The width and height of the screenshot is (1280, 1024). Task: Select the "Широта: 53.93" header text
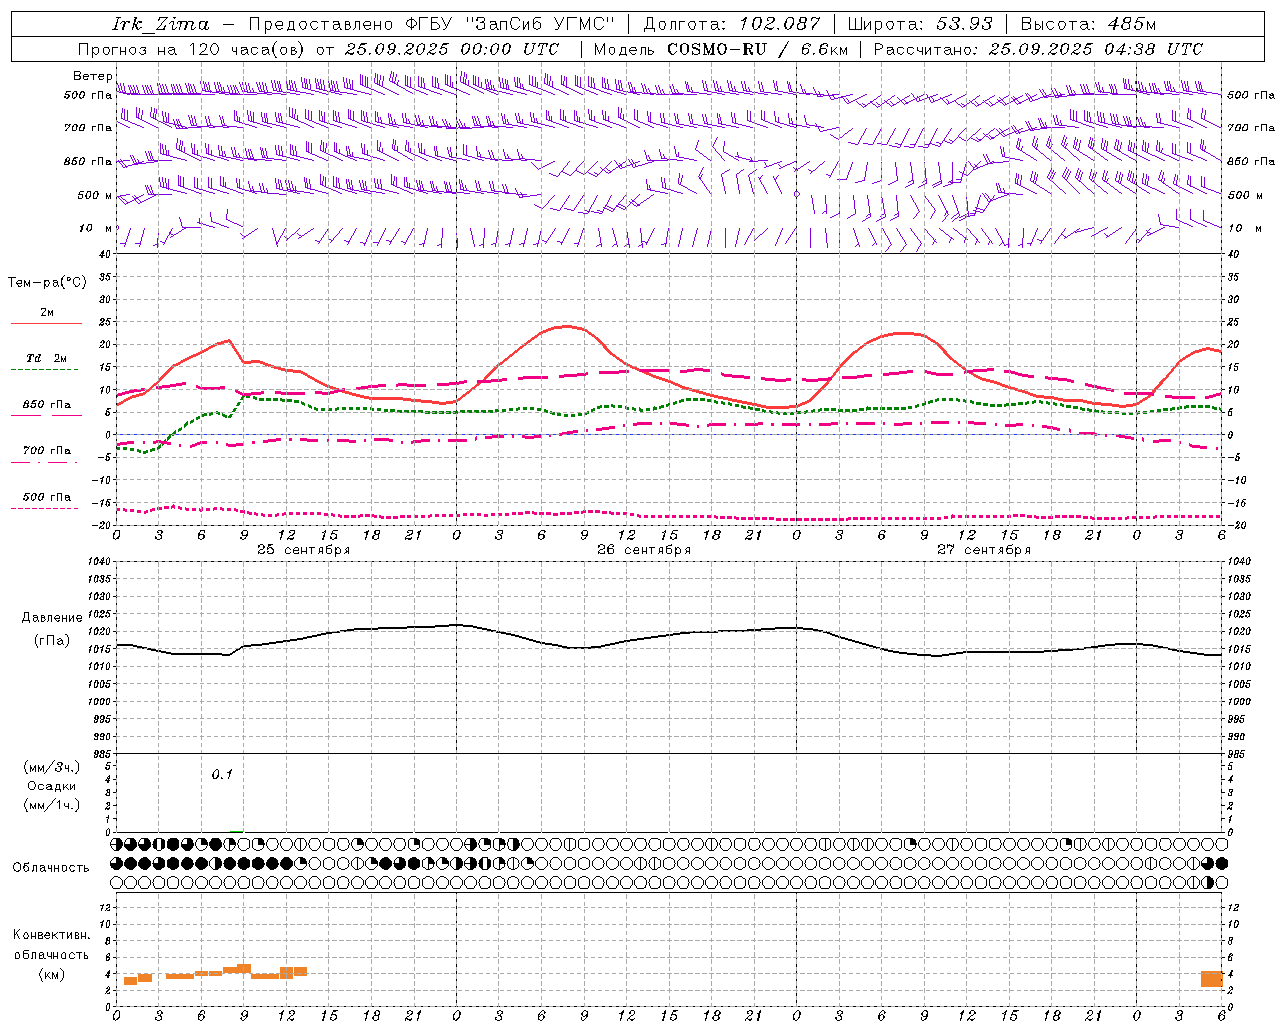(920, 24)
